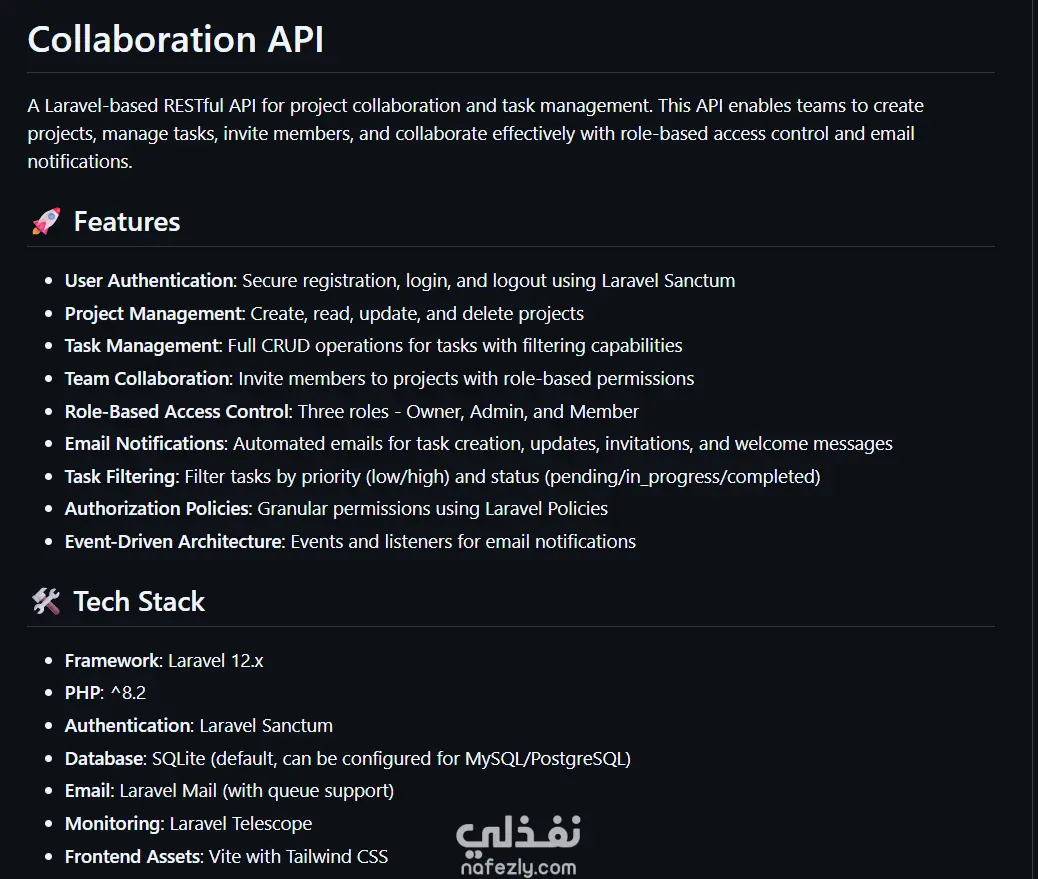
Task: Click the Team Collaboration feature label
Action: pyautogui.click(x=147, y=379)
